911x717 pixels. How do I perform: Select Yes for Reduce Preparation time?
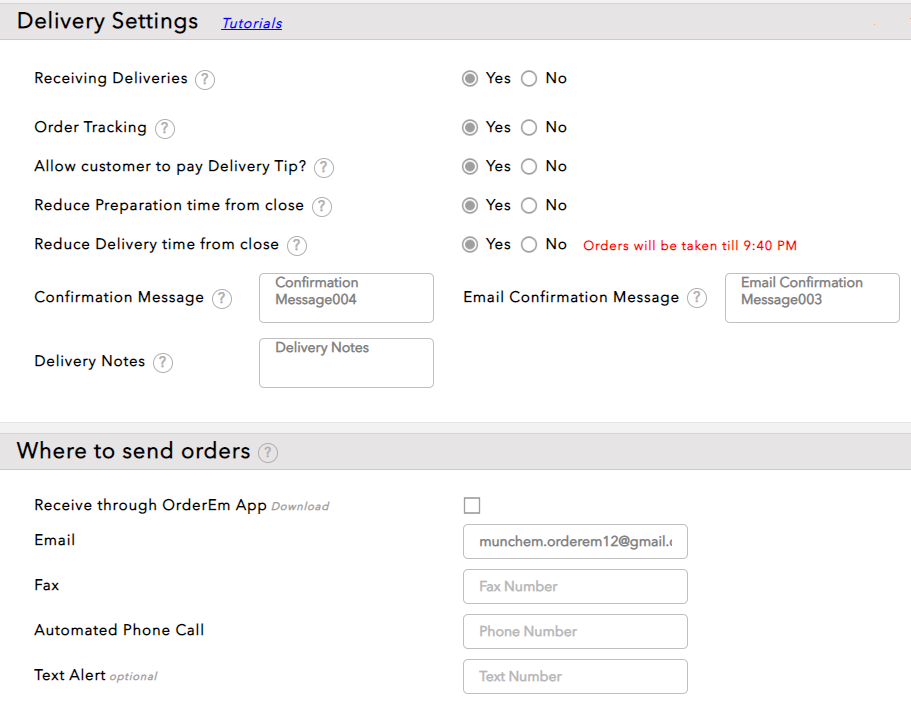click(x=470, y=205)
